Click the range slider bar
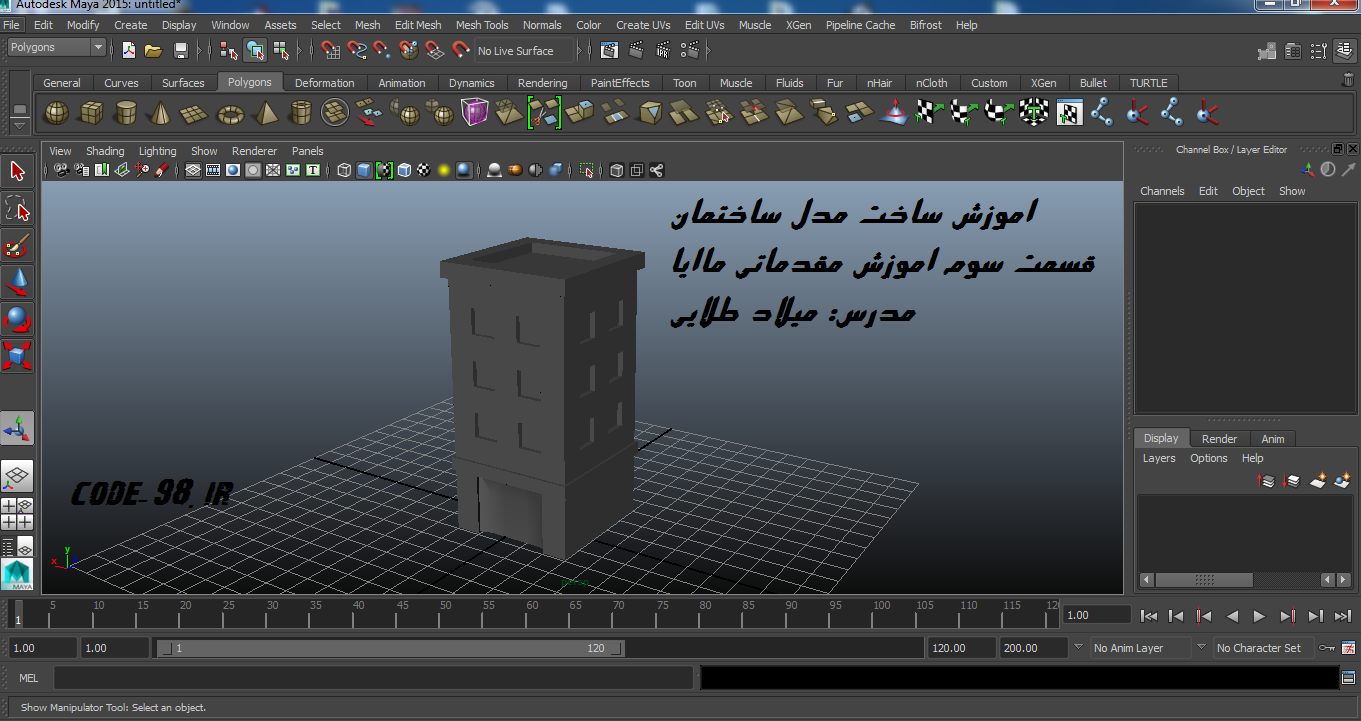Viewport: 1361px width, 721px height. [392, 648]
